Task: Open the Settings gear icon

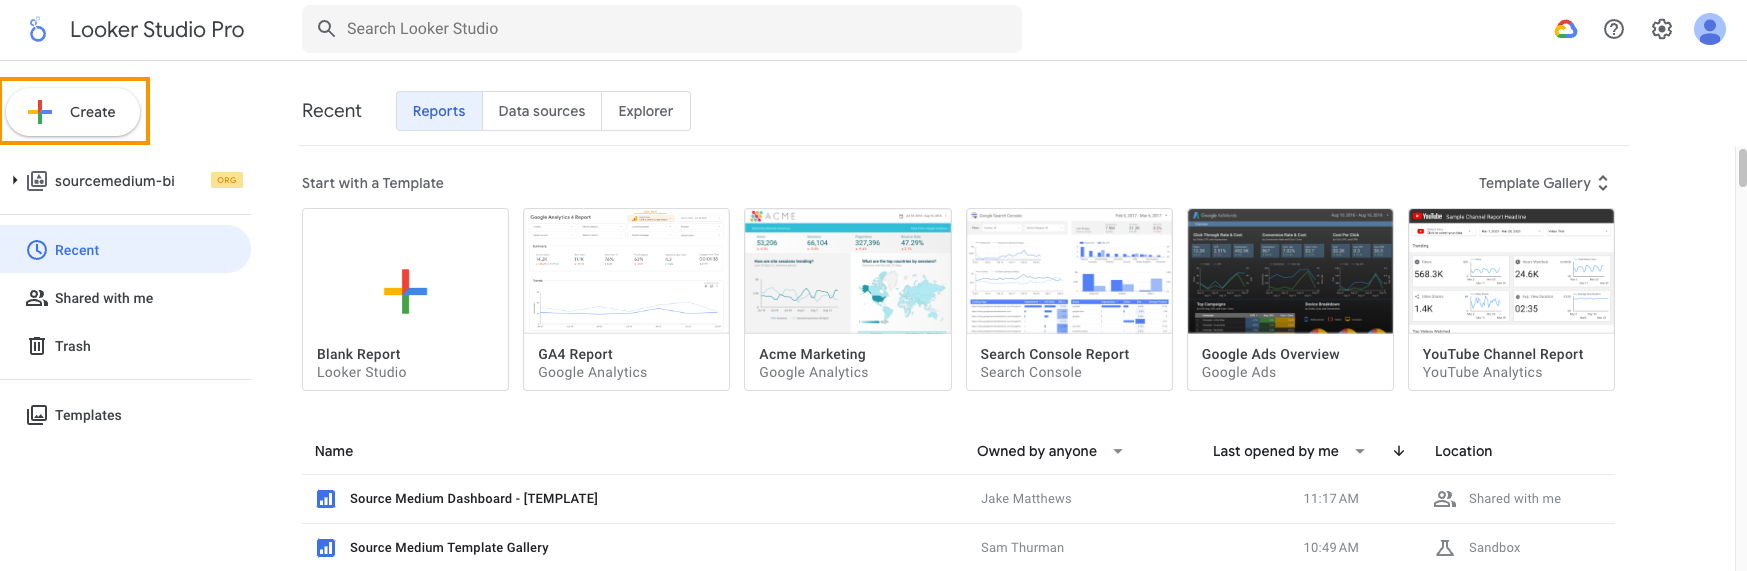Action: pos(1662,29)
